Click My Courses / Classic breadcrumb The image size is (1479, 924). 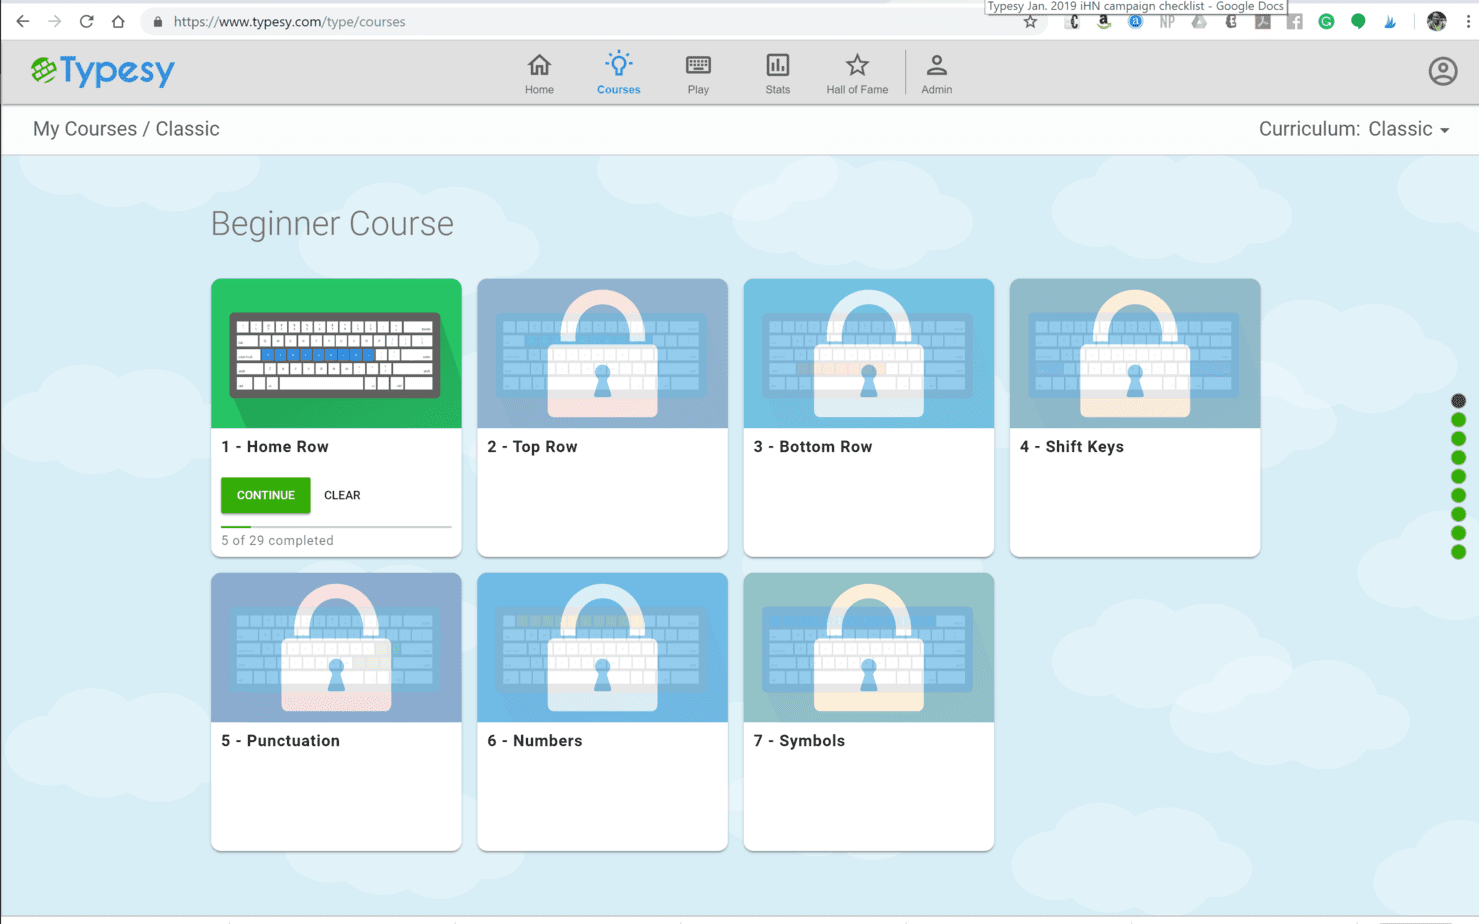click(126, 129)
